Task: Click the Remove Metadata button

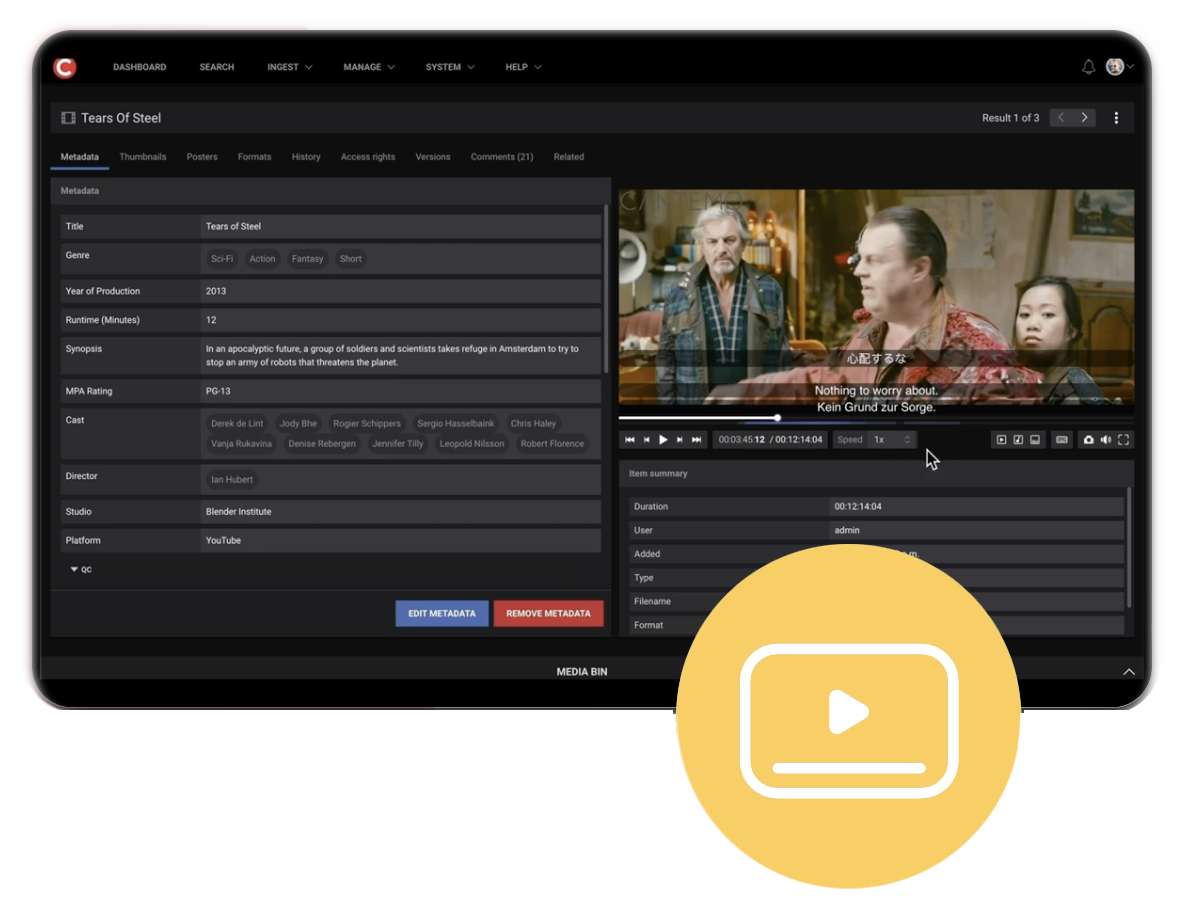Action: [x=548, y=613]
